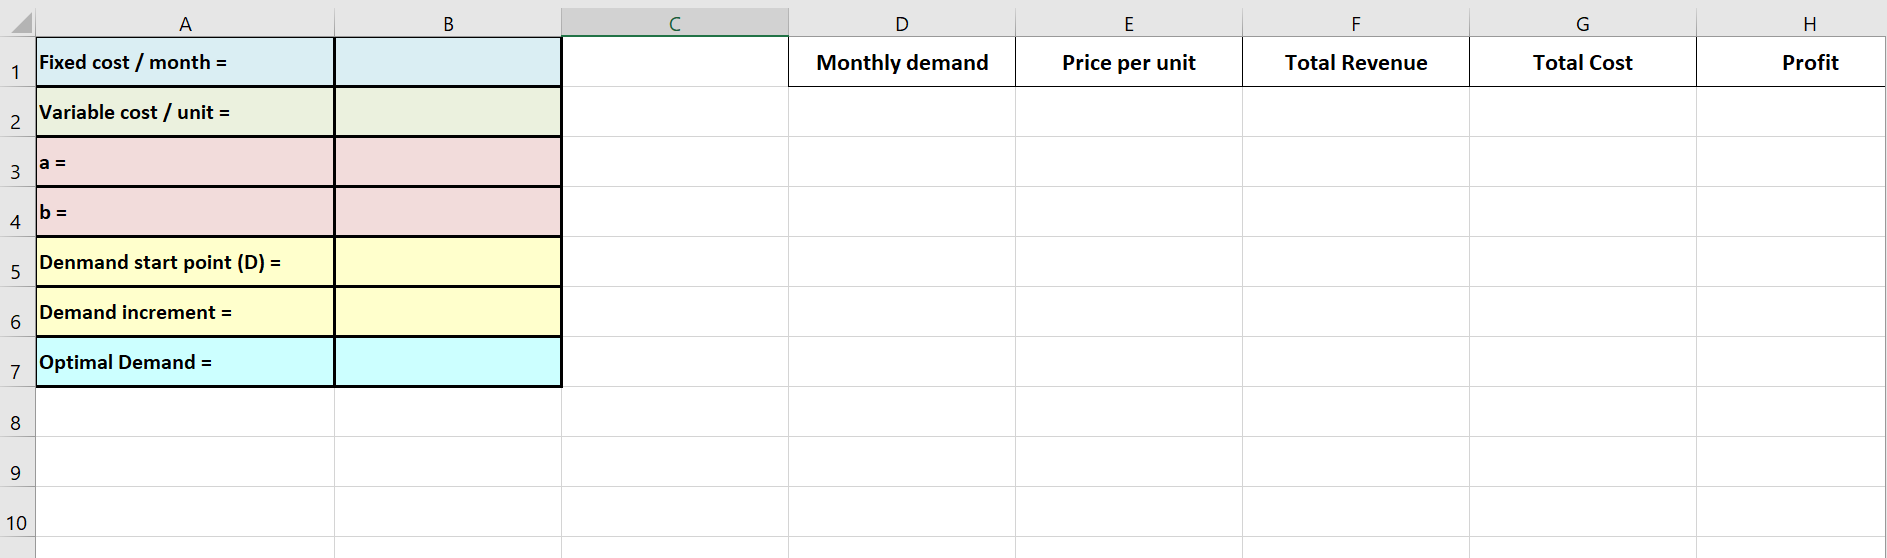The image size is (1887, 558).
Task: Select row 7 header
Action: click(x=17, y=362)
